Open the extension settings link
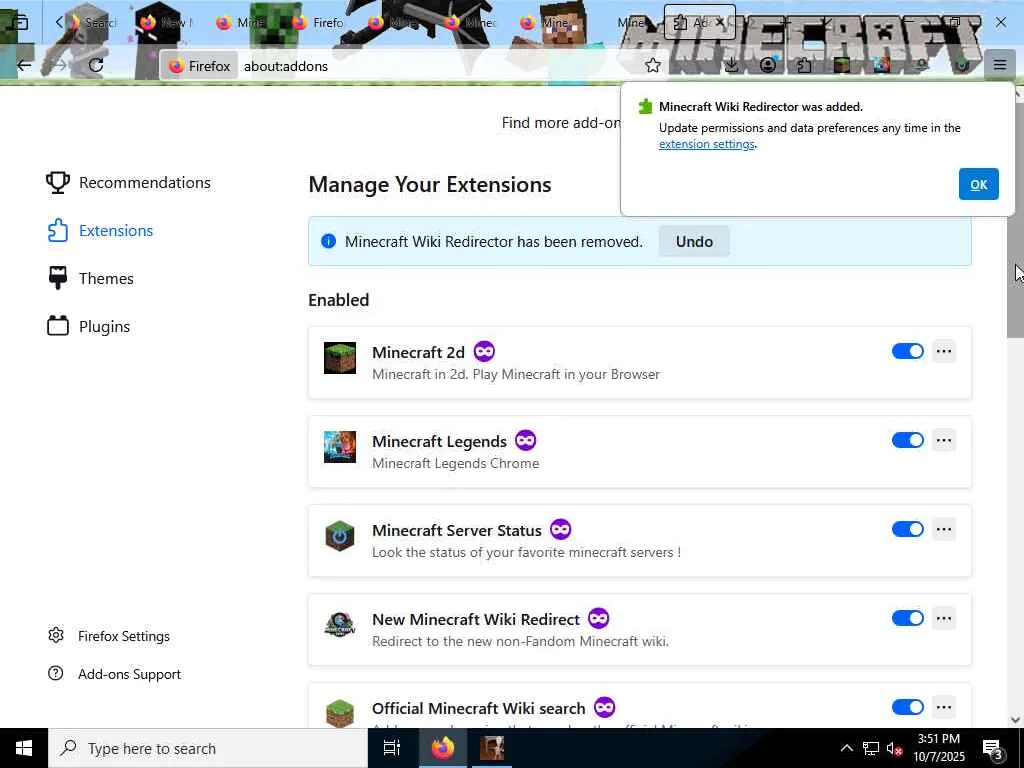Screen dimensions: 1024x768 click(707, 144)
